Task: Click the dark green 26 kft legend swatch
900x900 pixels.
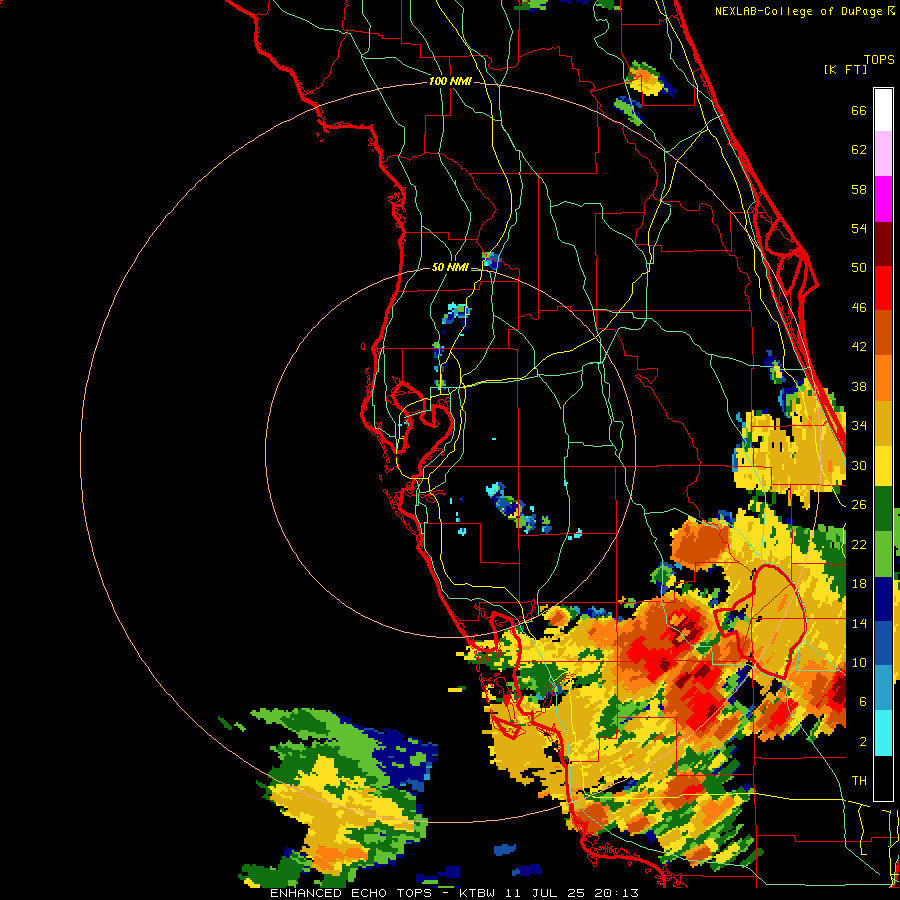Action: click(883, 509)
